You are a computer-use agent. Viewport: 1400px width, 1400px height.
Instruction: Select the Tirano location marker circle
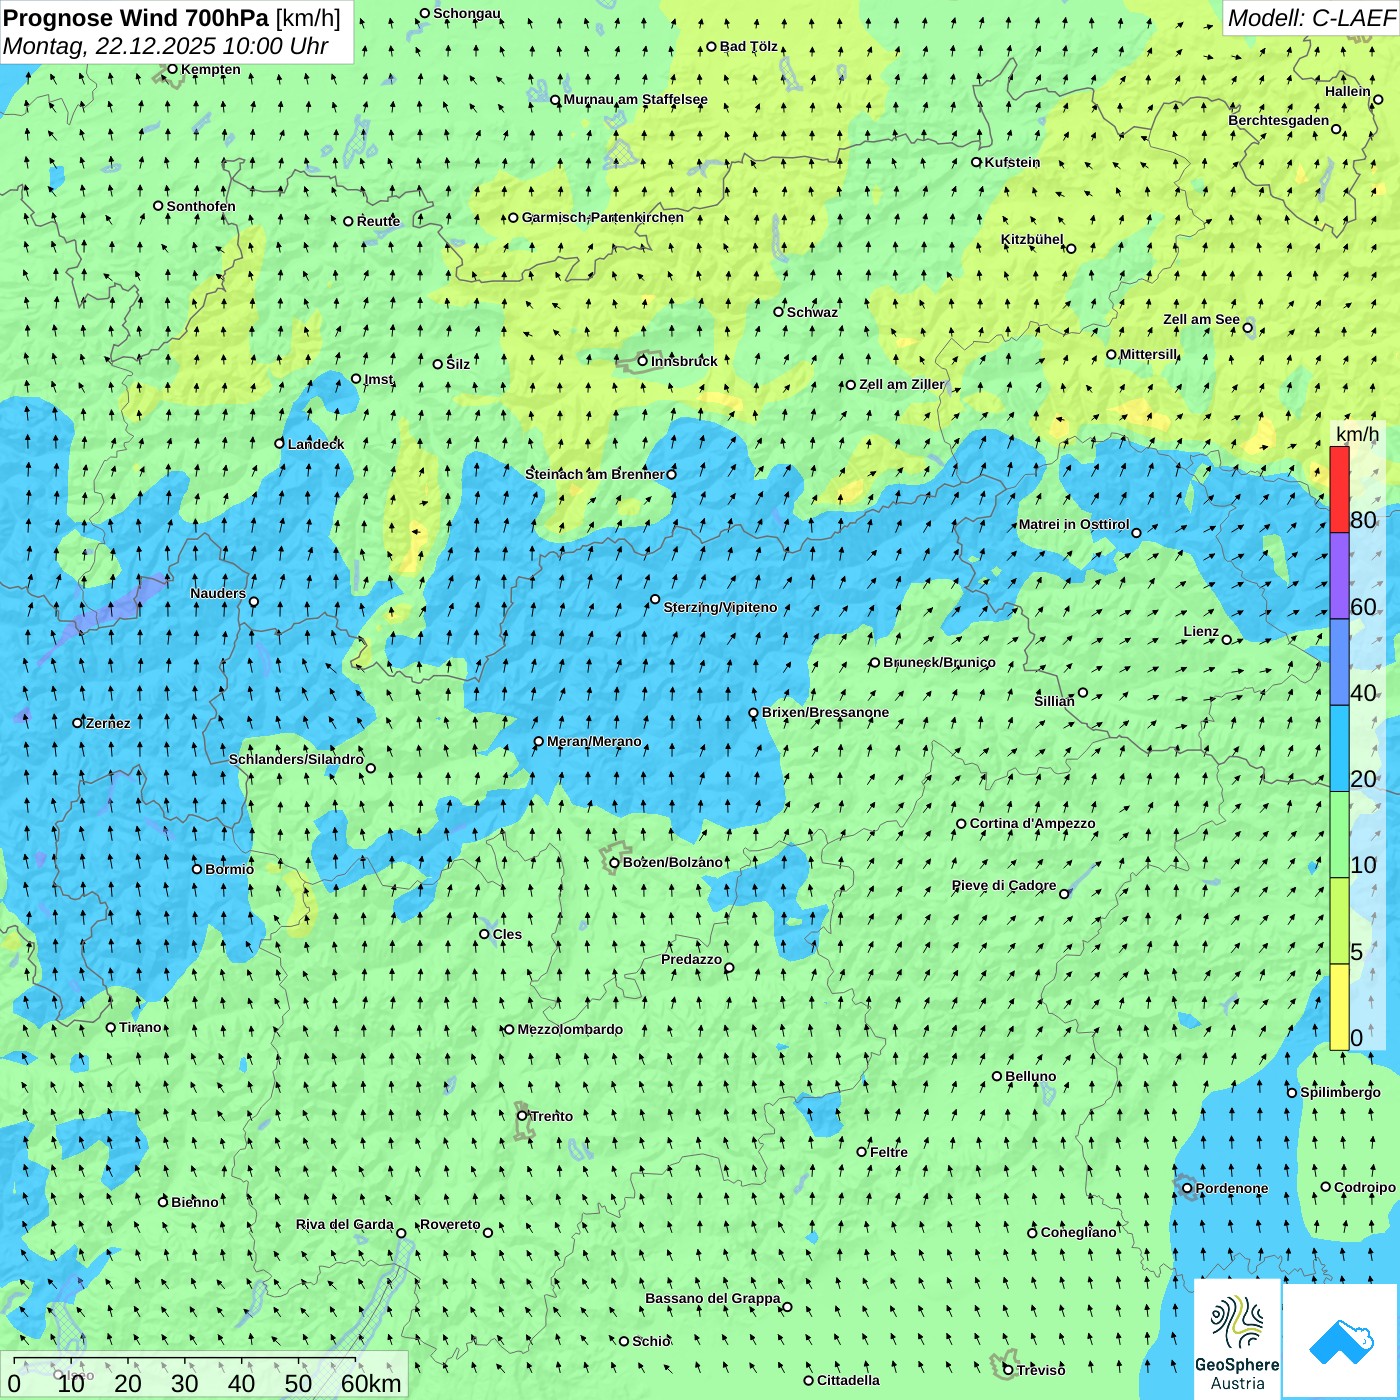[111, 1027]
